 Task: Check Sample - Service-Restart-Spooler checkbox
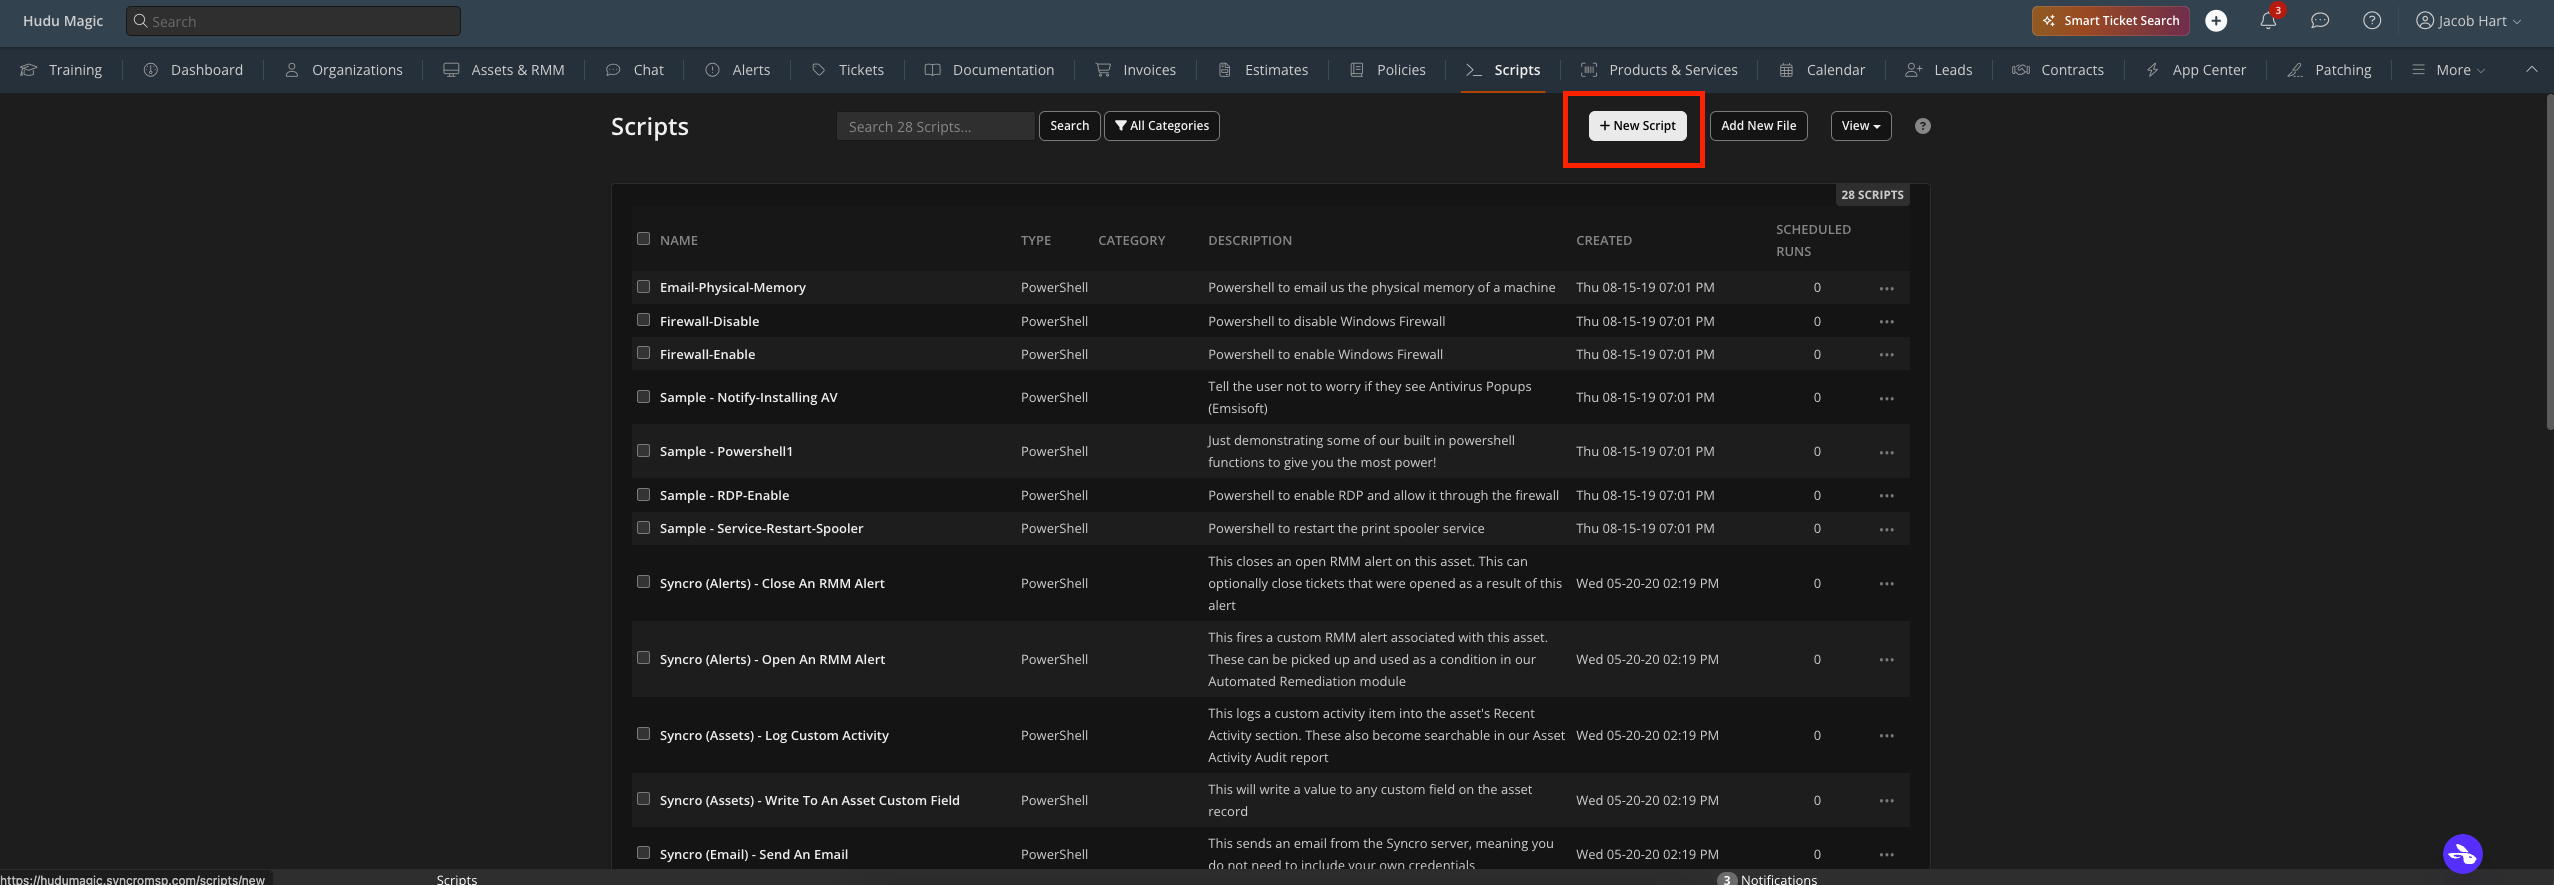pyautogui.click(x=643, y=528)
